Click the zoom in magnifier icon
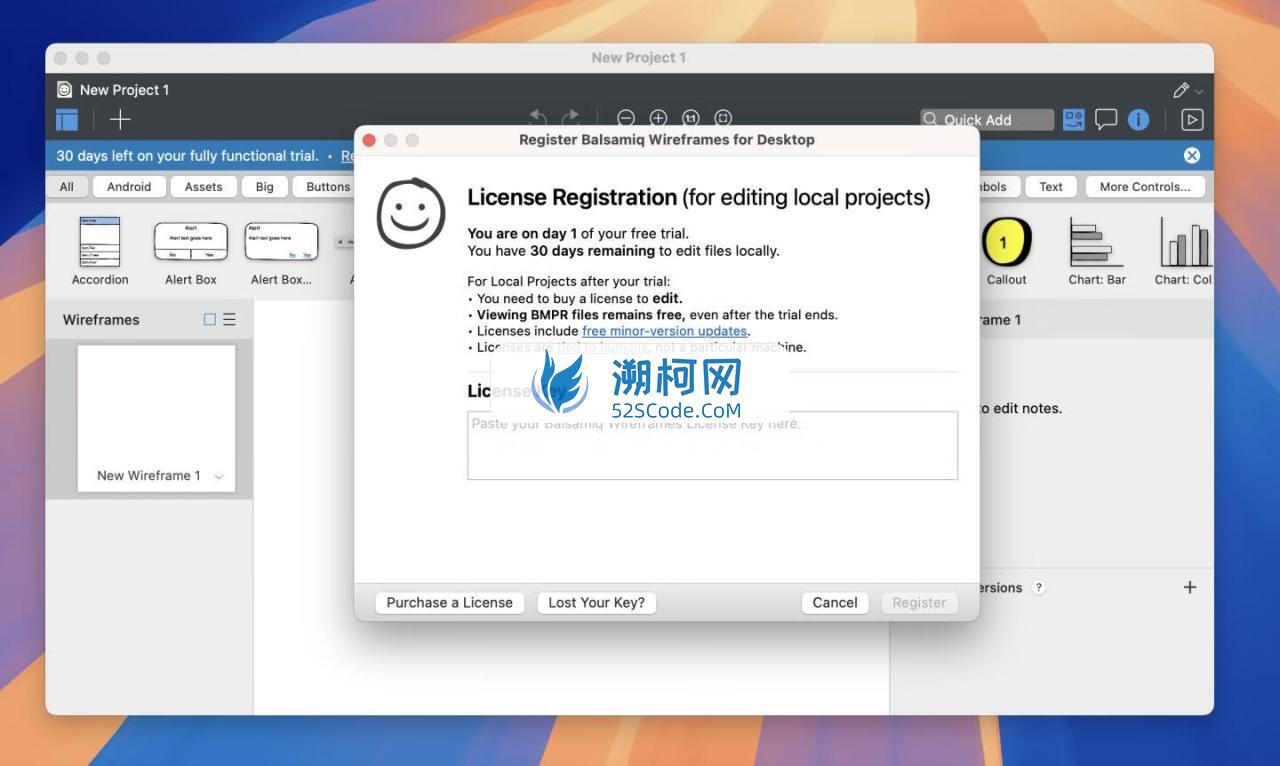 658,119
